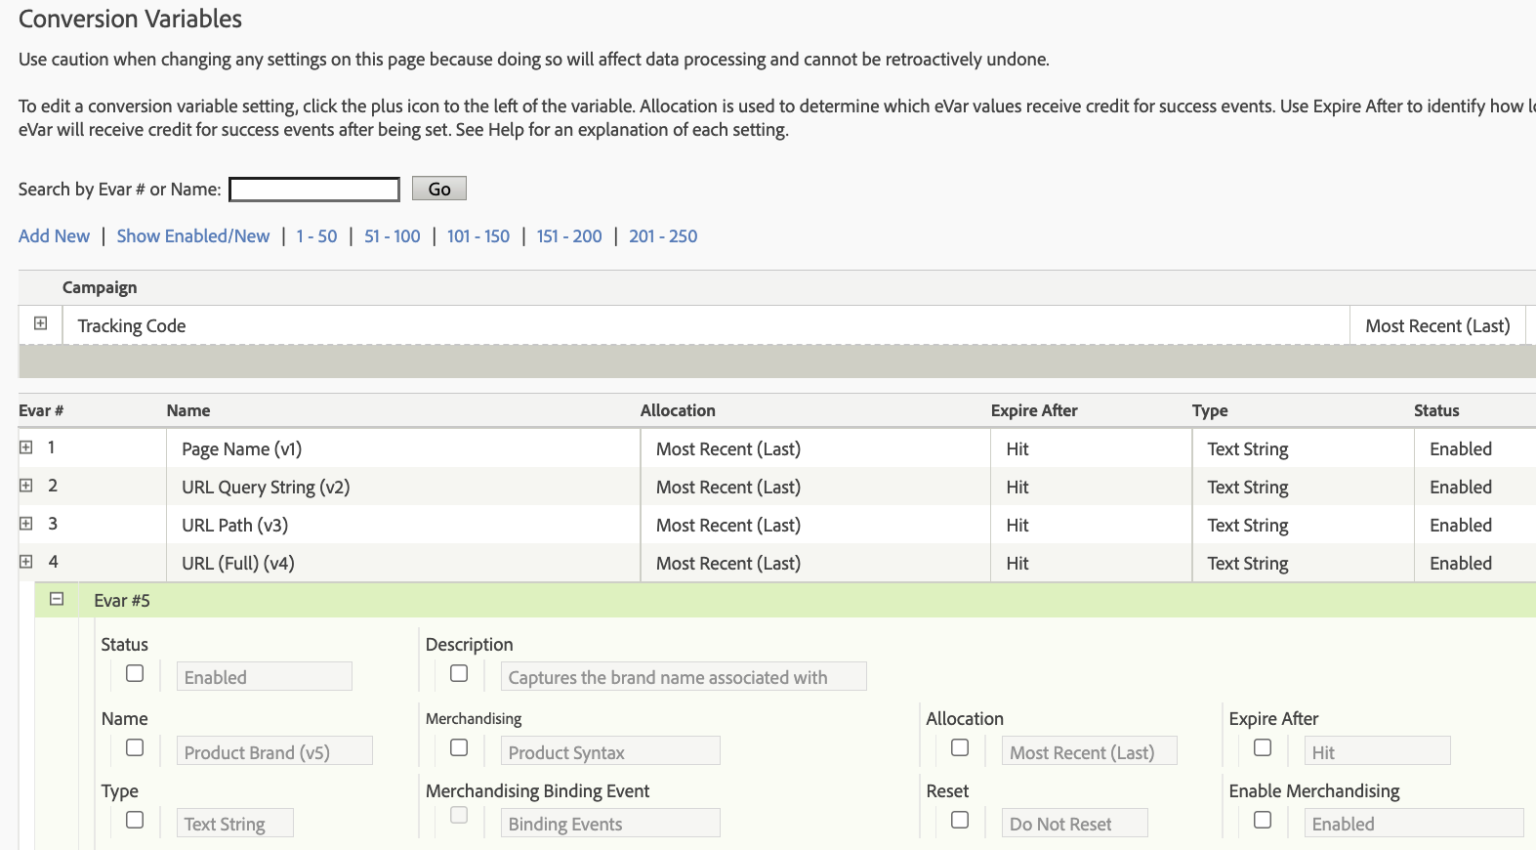This screenshot has width=1536, height=850.
Task: Check the Name field checkbox
Action: tap(135, 748)
